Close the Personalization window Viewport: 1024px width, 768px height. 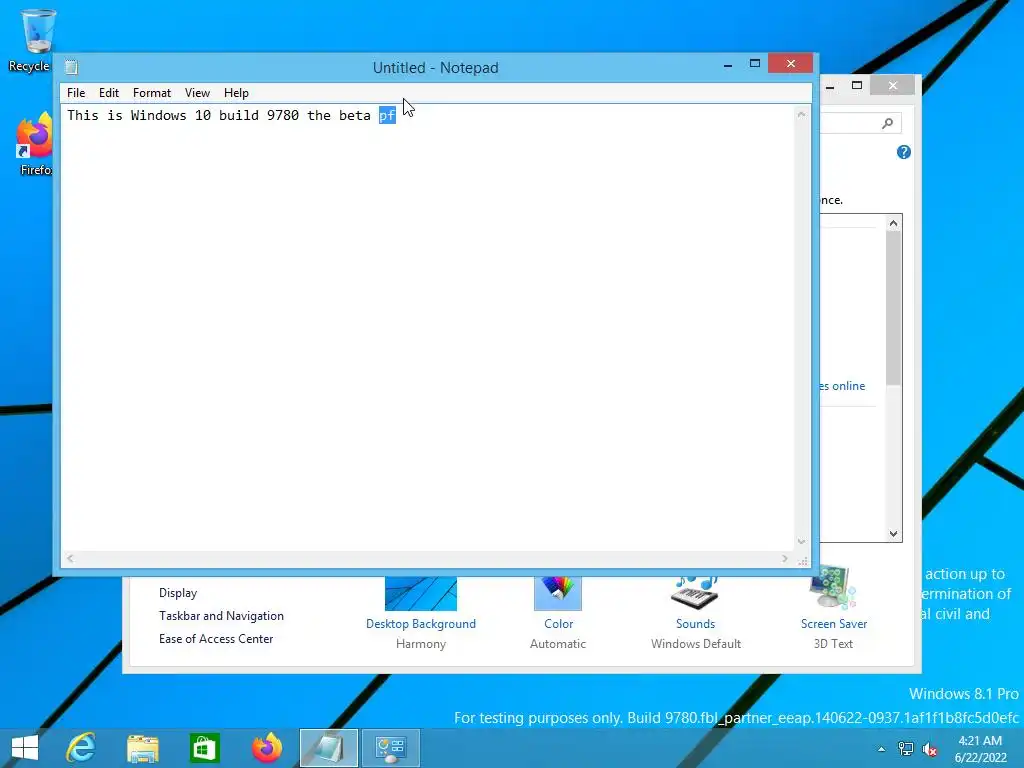point(893,85)
